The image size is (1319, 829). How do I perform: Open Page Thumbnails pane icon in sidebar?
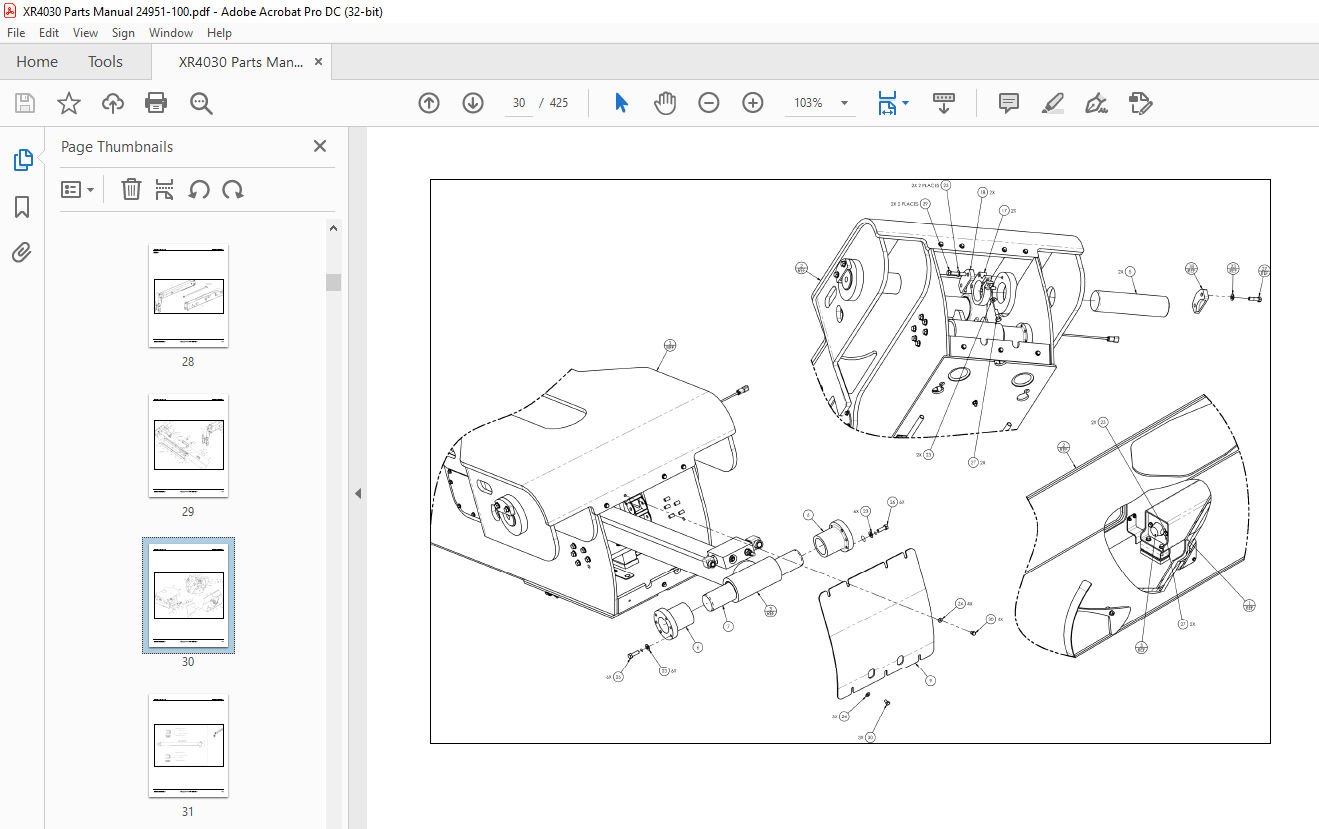click(22, 160)
